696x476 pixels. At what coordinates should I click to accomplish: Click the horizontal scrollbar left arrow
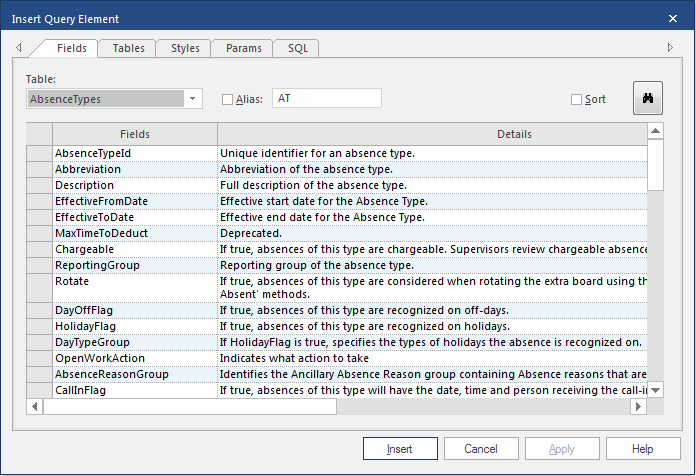(35, 406)
